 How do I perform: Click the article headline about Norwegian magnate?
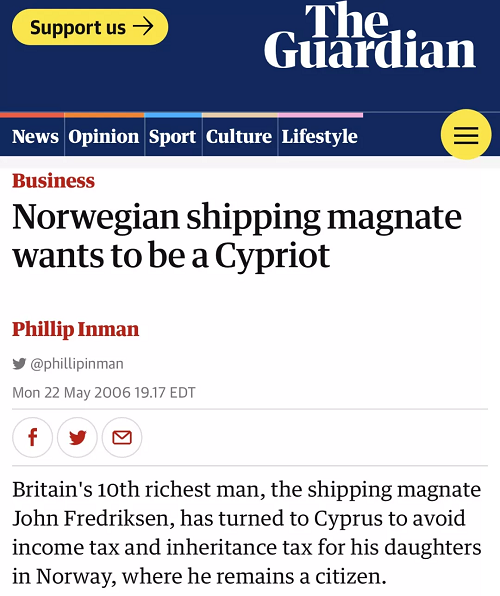pos(237,236)
